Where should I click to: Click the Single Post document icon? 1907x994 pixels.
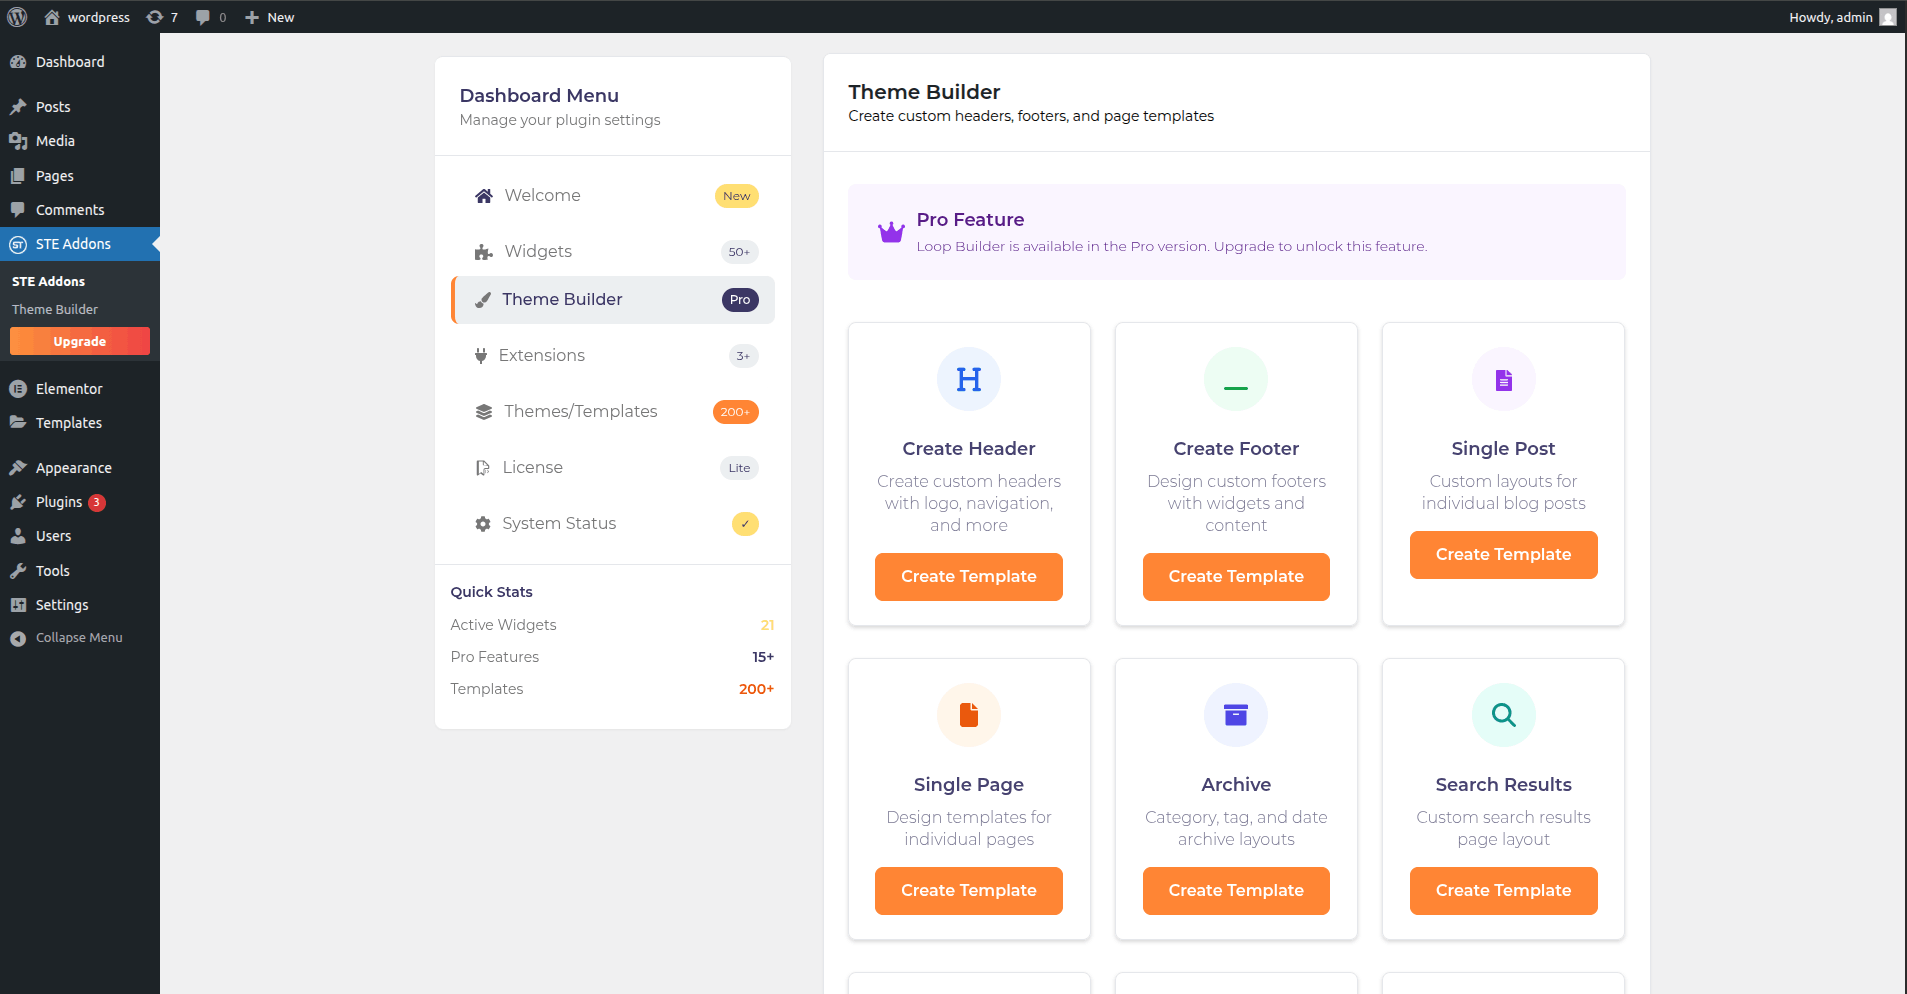coord(1503,380)
